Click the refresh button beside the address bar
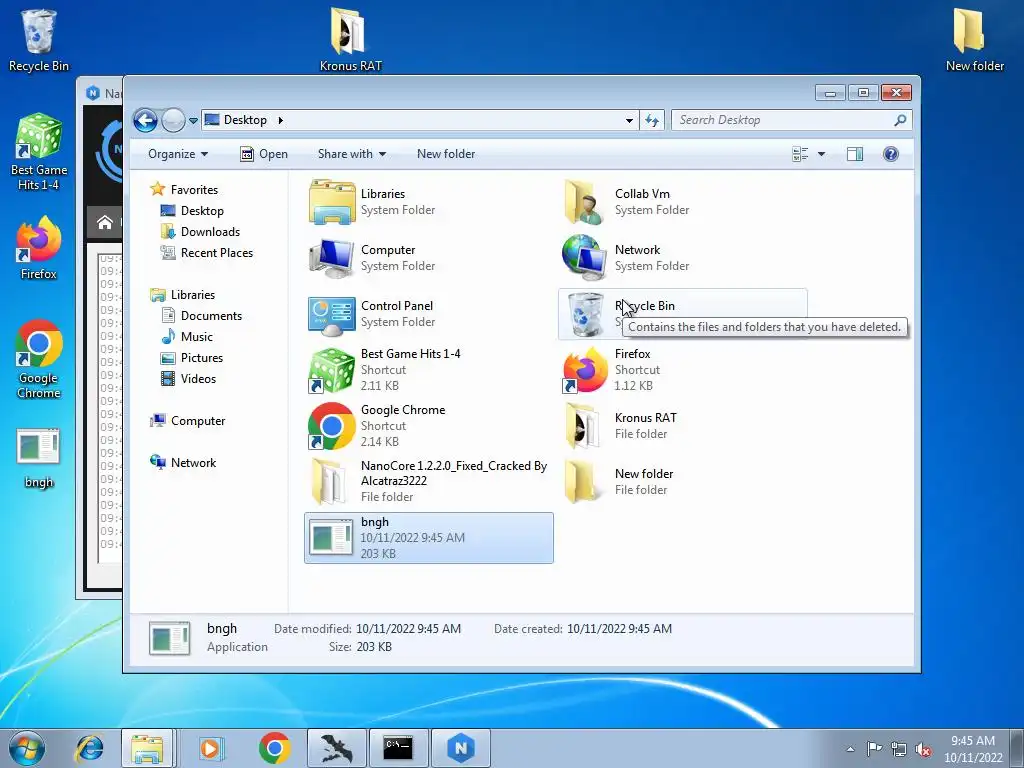1024x768 pixels. click(x=652, y=120)
